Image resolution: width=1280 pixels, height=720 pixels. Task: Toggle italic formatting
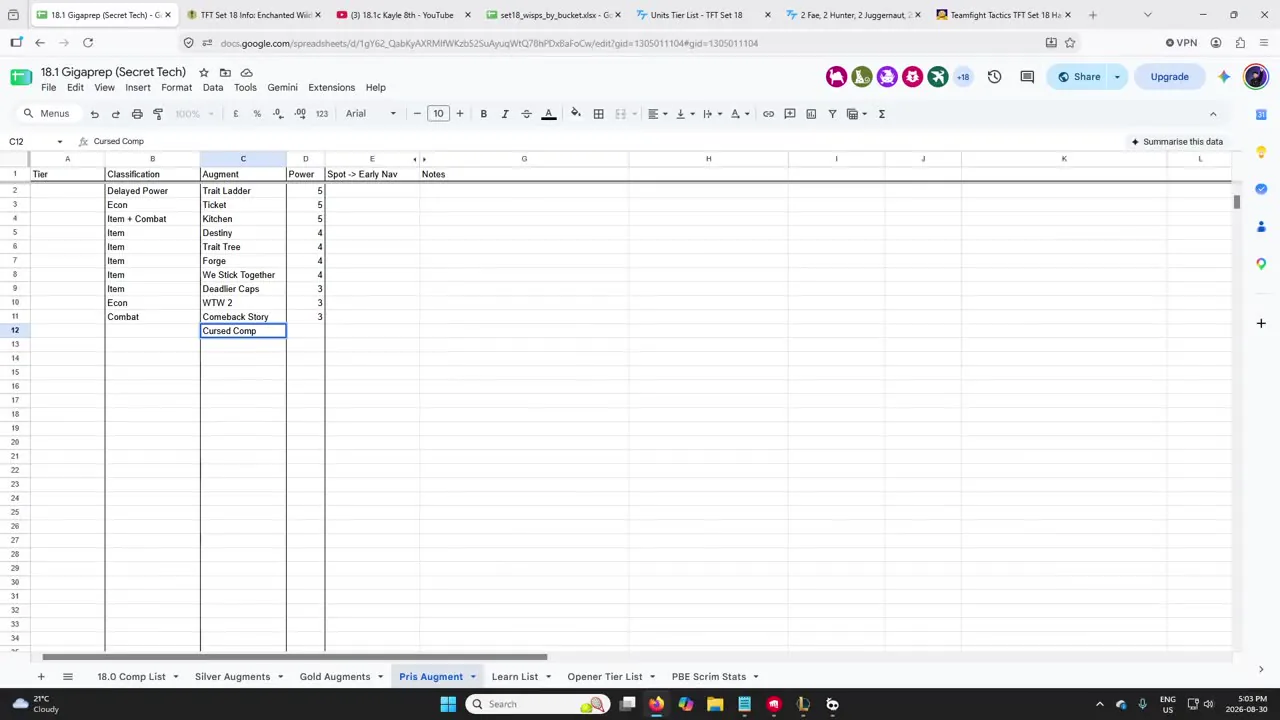click(x=505, y=114)
